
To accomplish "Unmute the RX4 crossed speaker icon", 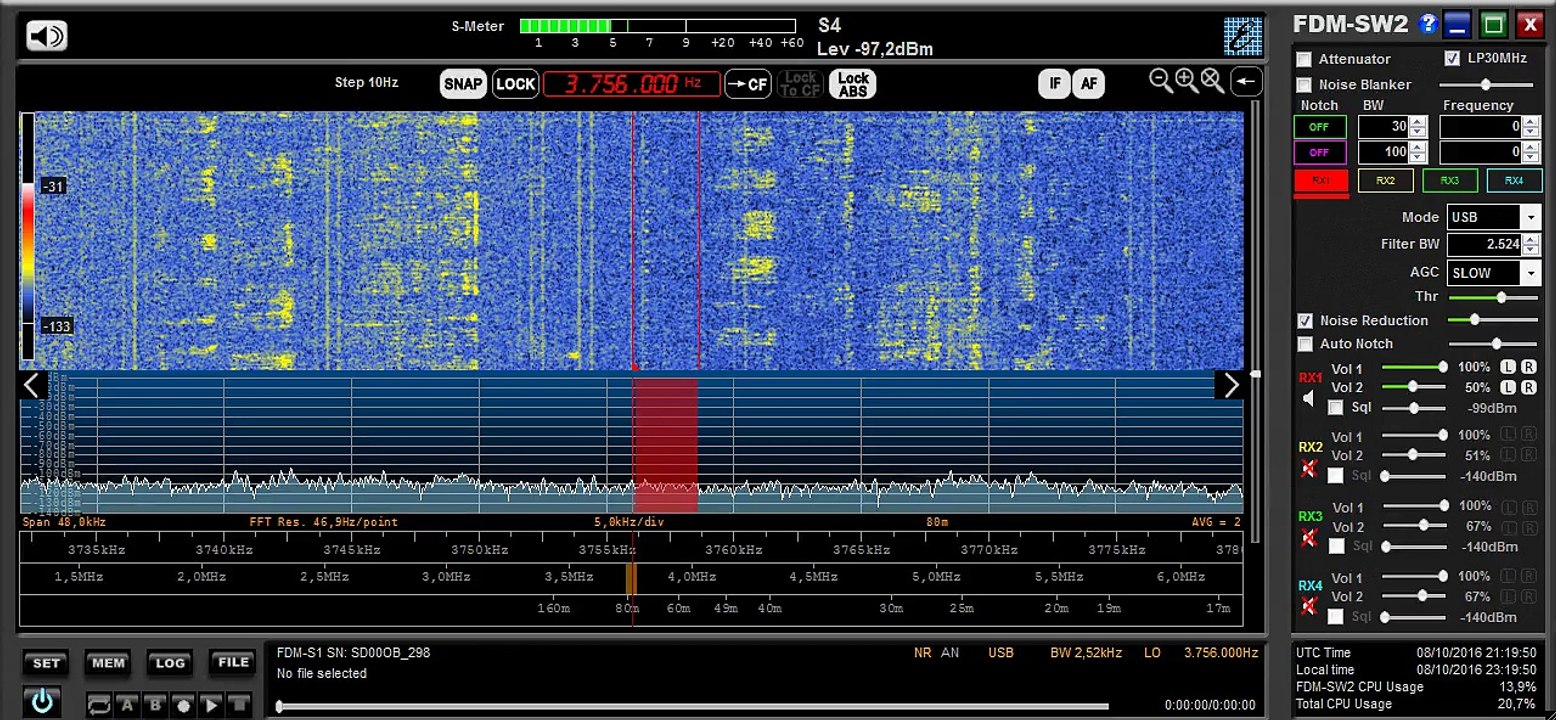I will click(x=1309, y=606).
